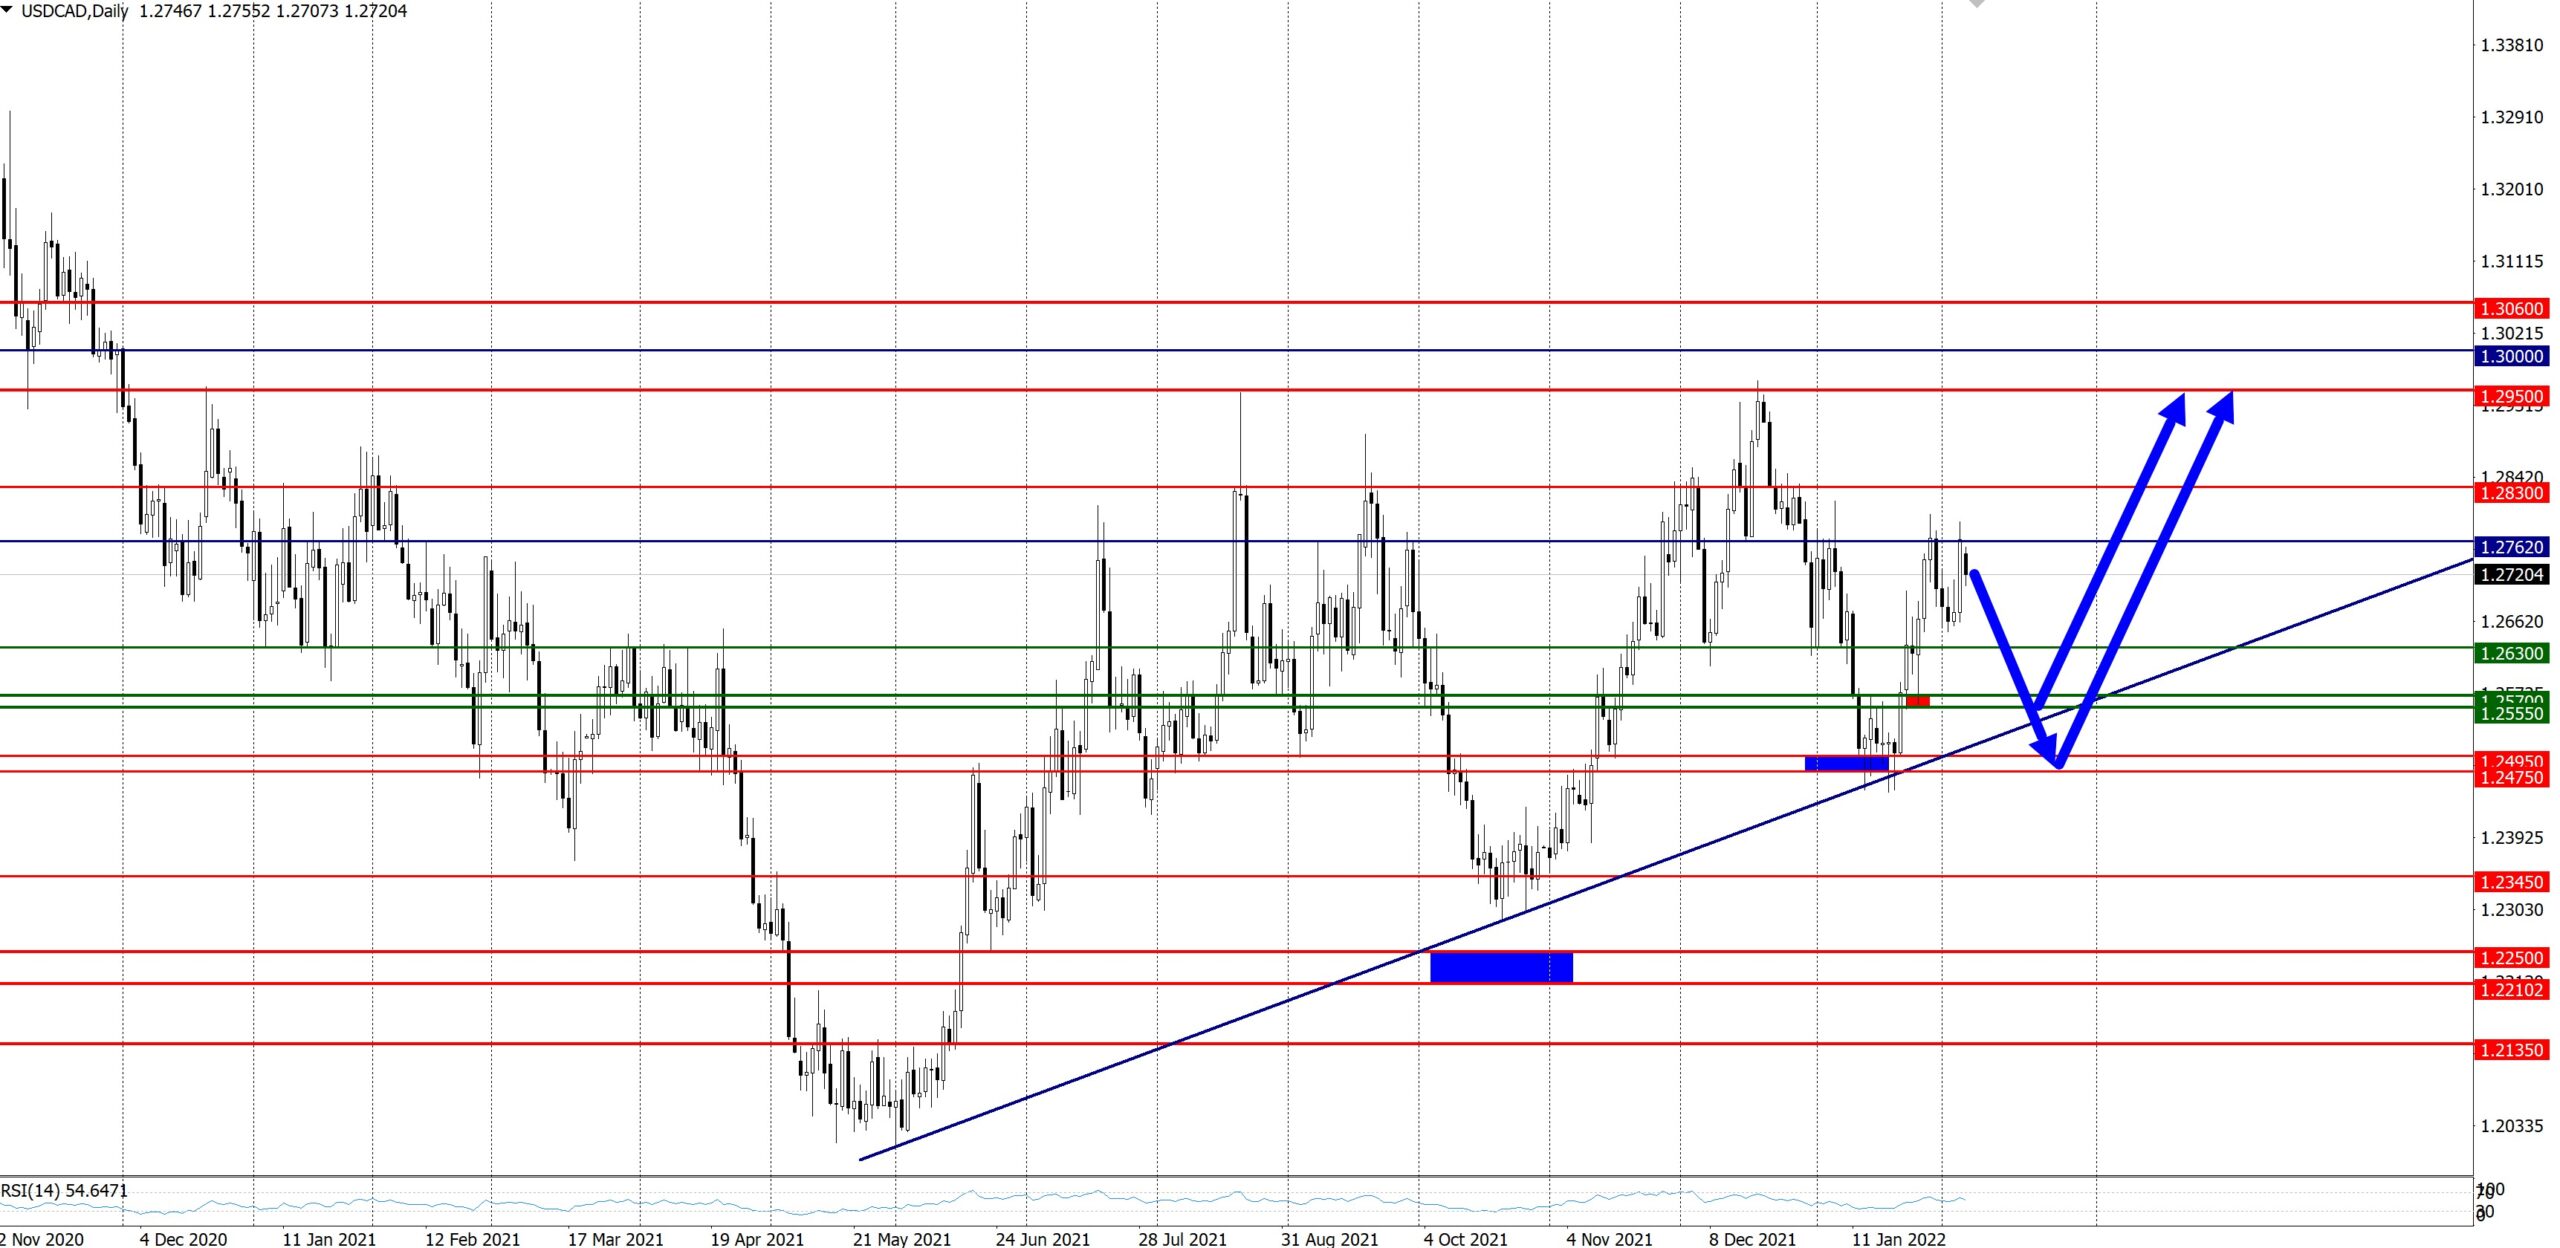Click the 21 May 2021 date label
The height and width of the screenshot is (1248, 2560).
tap(902, 1239)
